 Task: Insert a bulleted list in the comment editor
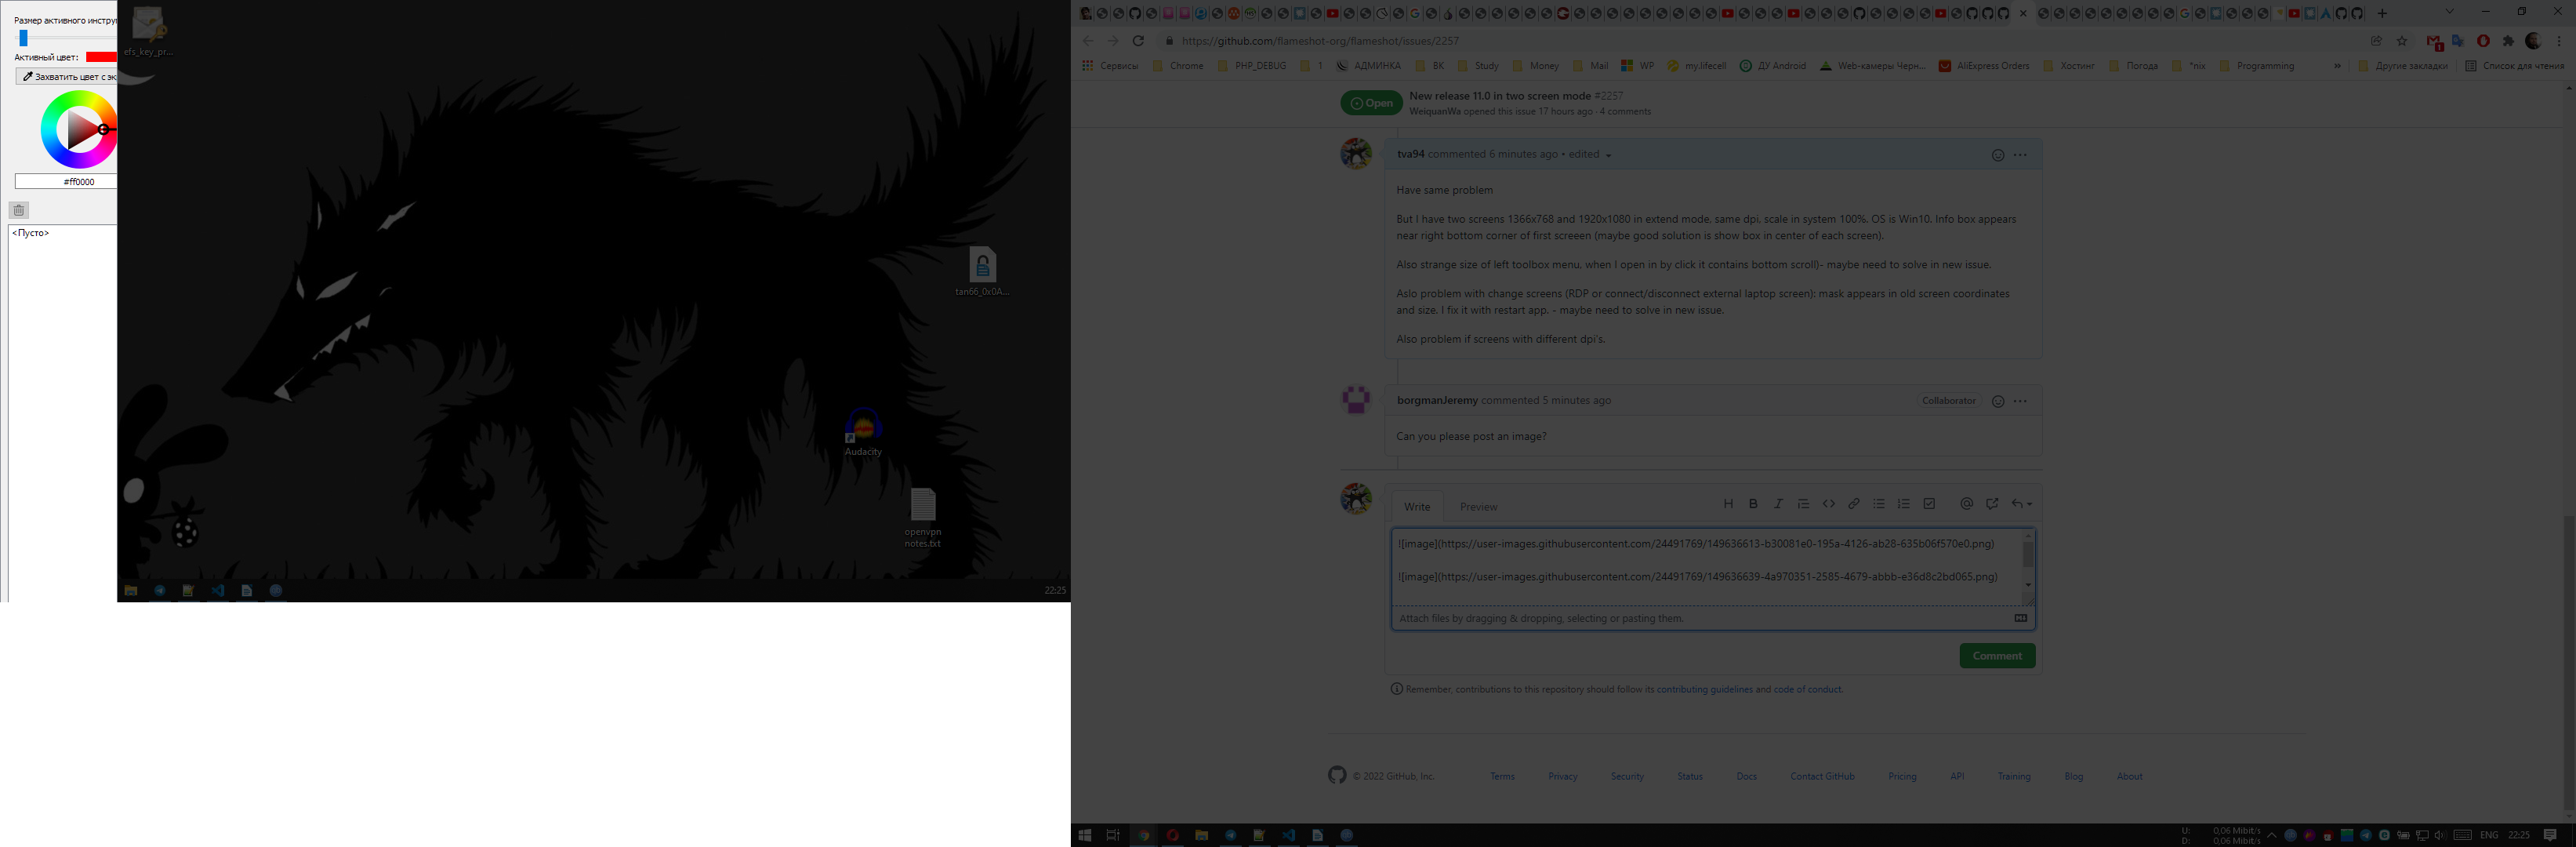click(1879, 504)
